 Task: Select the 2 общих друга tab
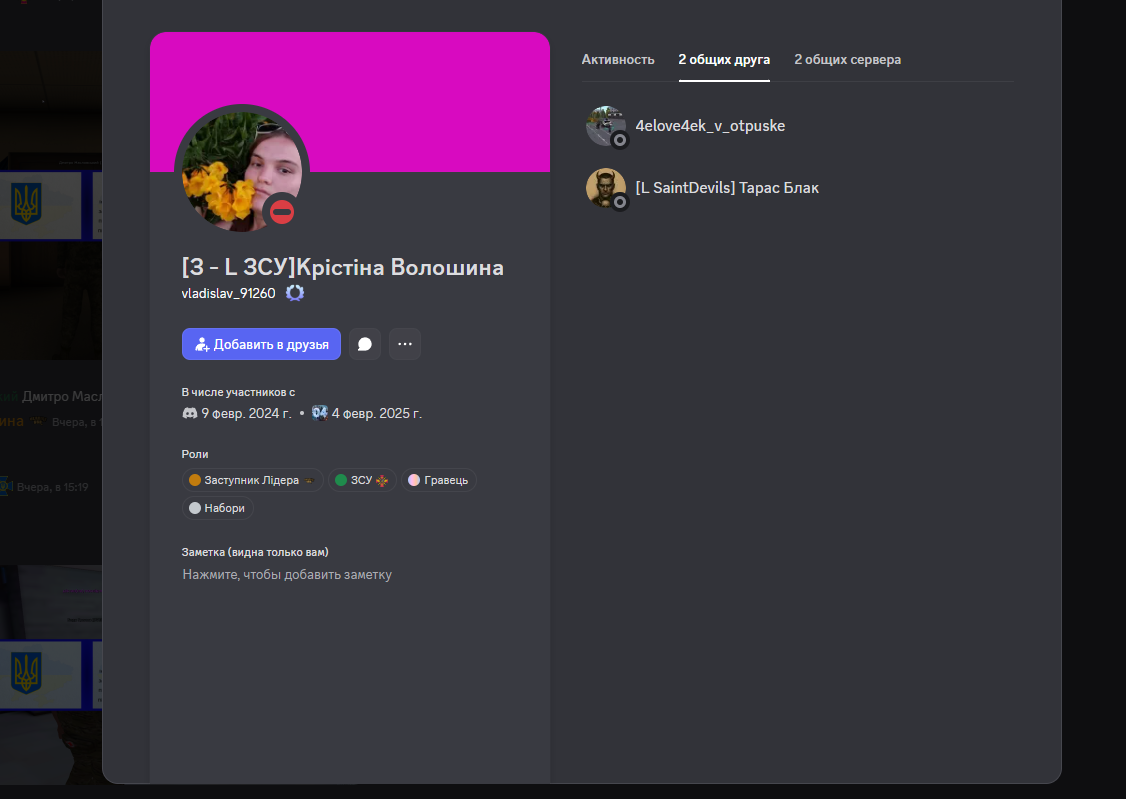(724, 60)
